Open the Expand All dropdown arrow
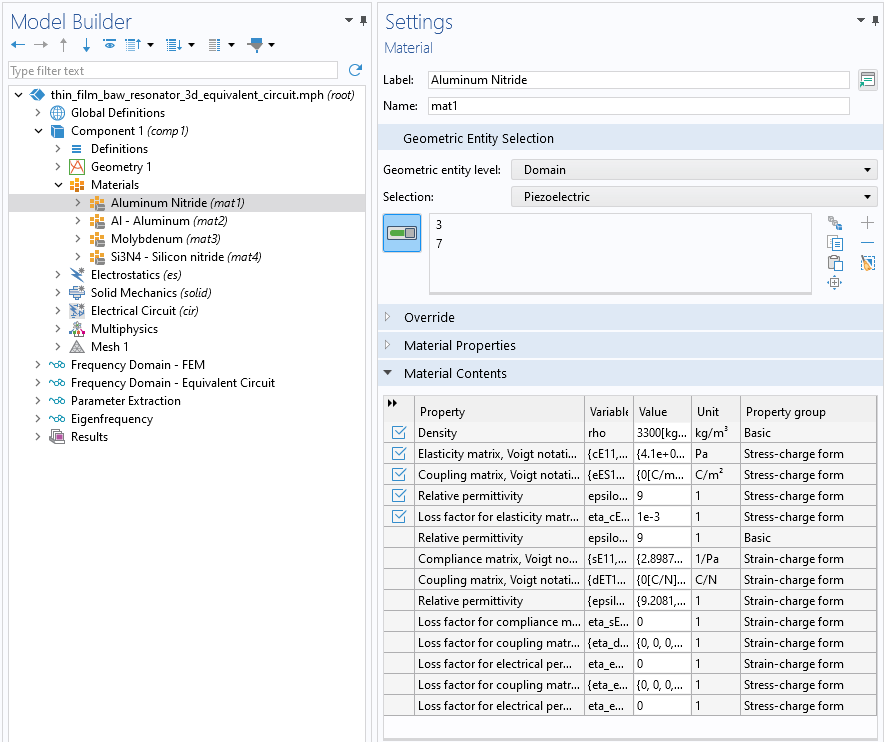The width and height of the screenshot is (884, 742). pos(192,45)
